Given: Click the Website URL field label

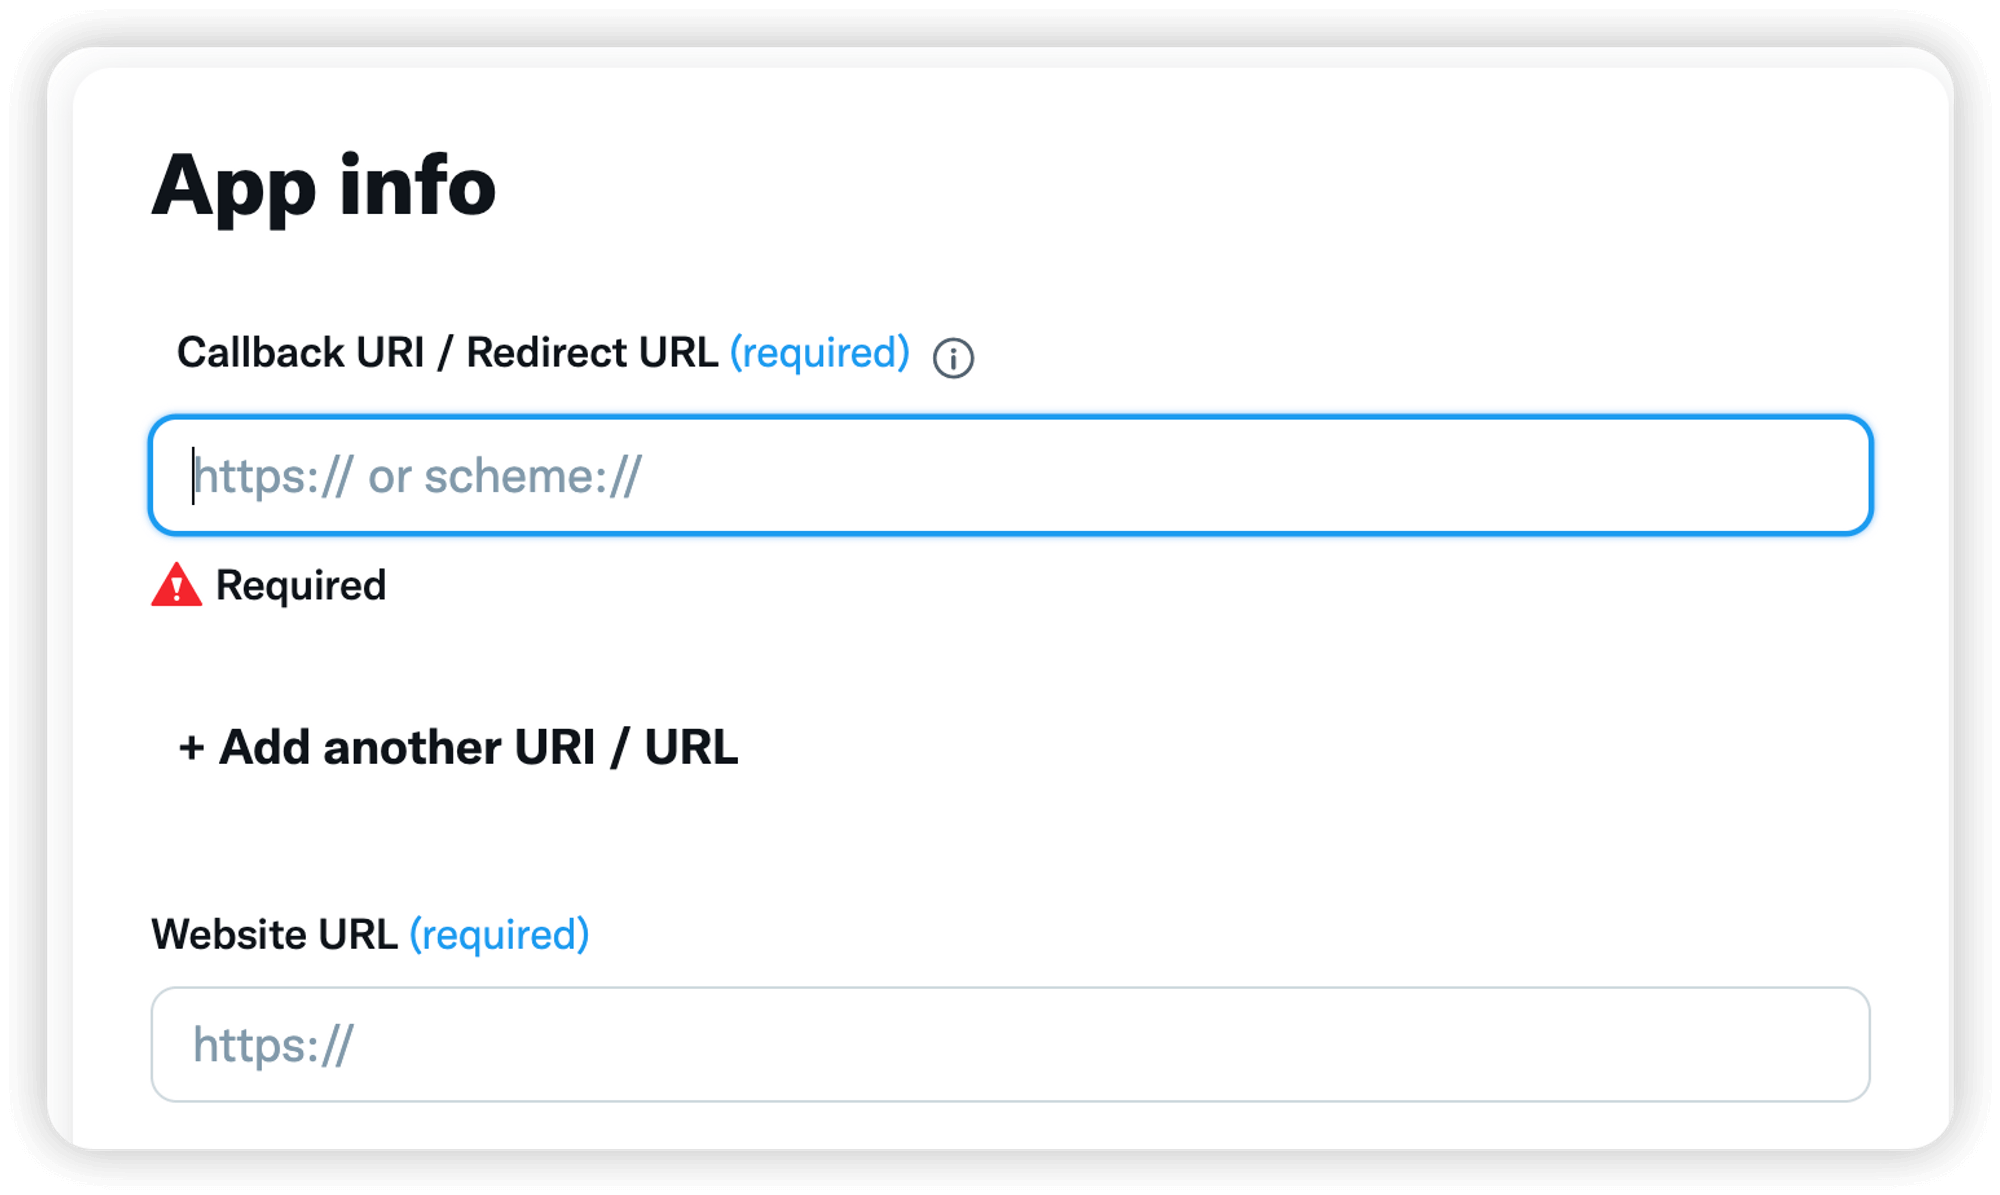Looking at the screenshot, I should [x=275, y=934].
